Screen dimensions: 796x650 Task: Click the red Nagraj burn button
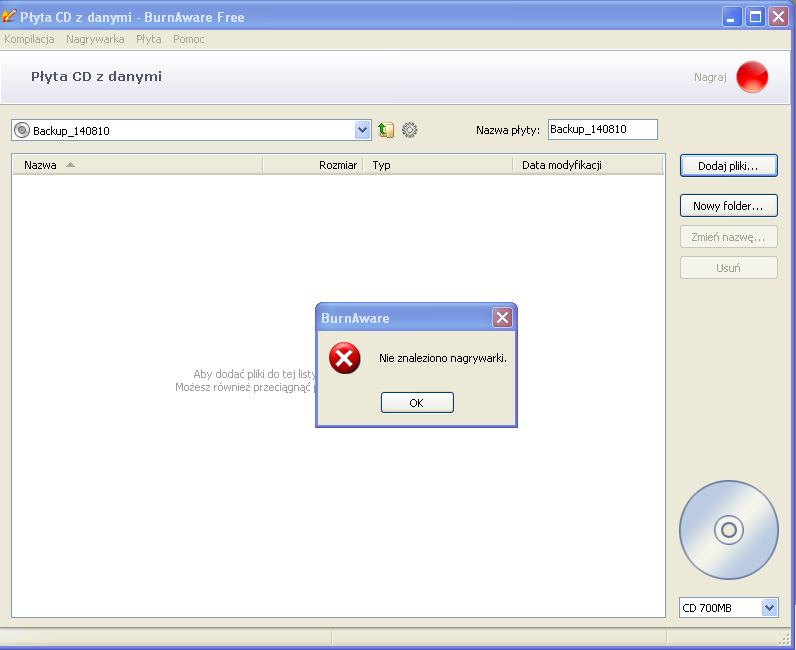coord(752,77)
